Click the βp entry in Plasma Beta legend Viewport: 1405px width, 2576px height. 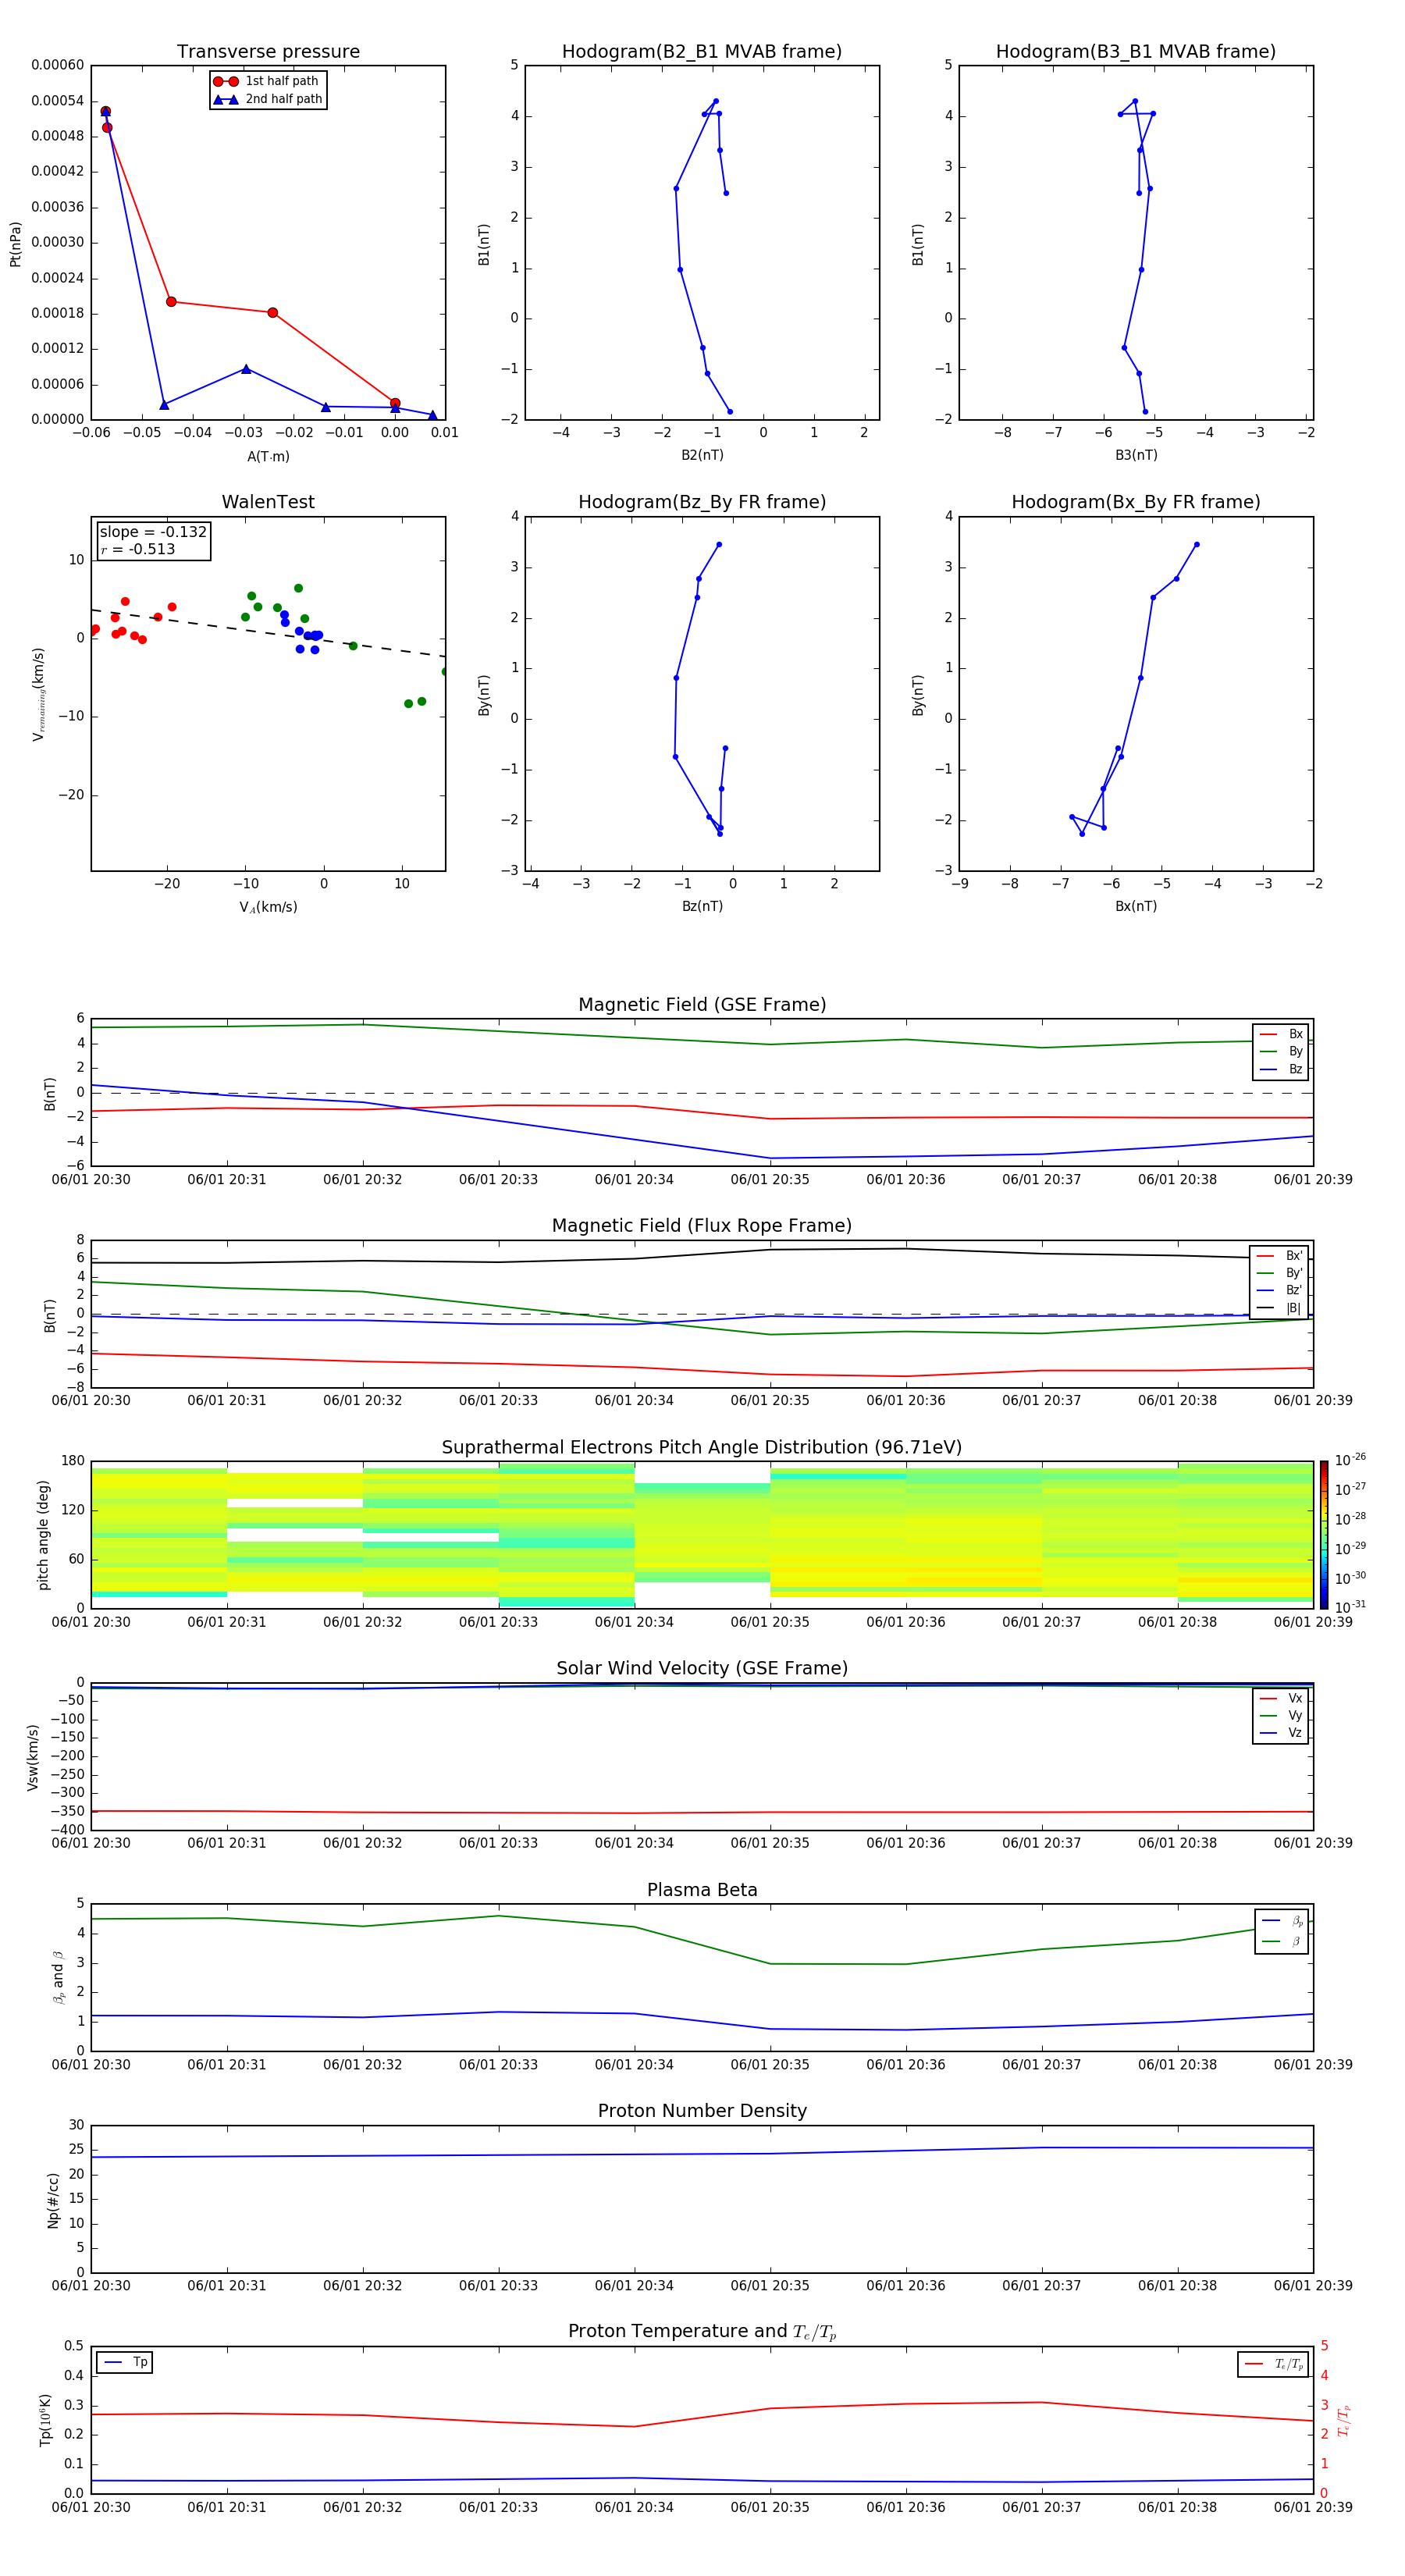click(1283, 1921)
